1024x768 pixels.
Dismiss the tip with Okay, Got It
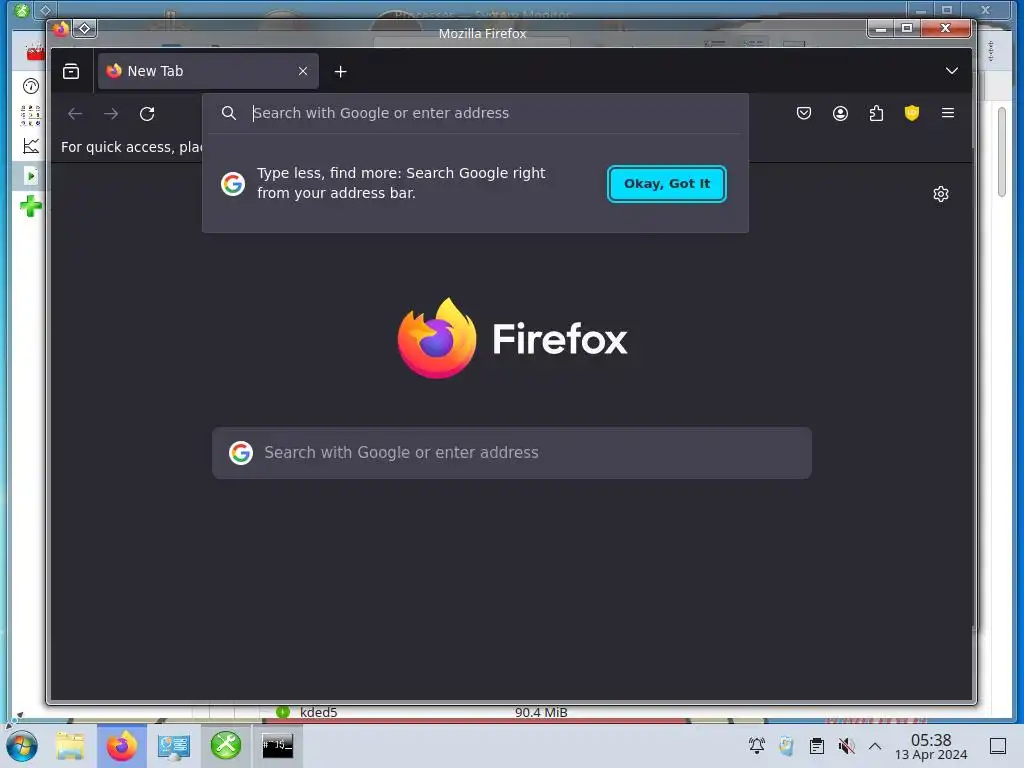click(667, 184)
